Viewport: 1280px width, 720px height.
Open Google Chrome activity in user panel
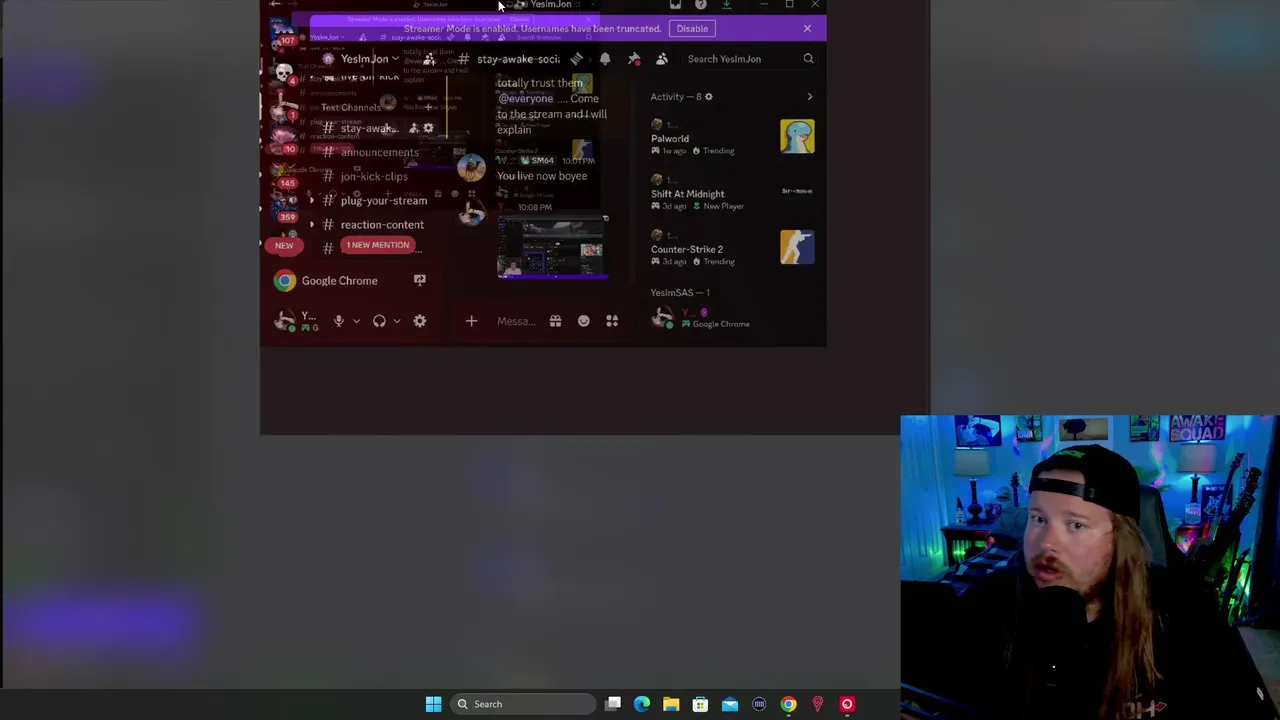click(x=339, y=281)
